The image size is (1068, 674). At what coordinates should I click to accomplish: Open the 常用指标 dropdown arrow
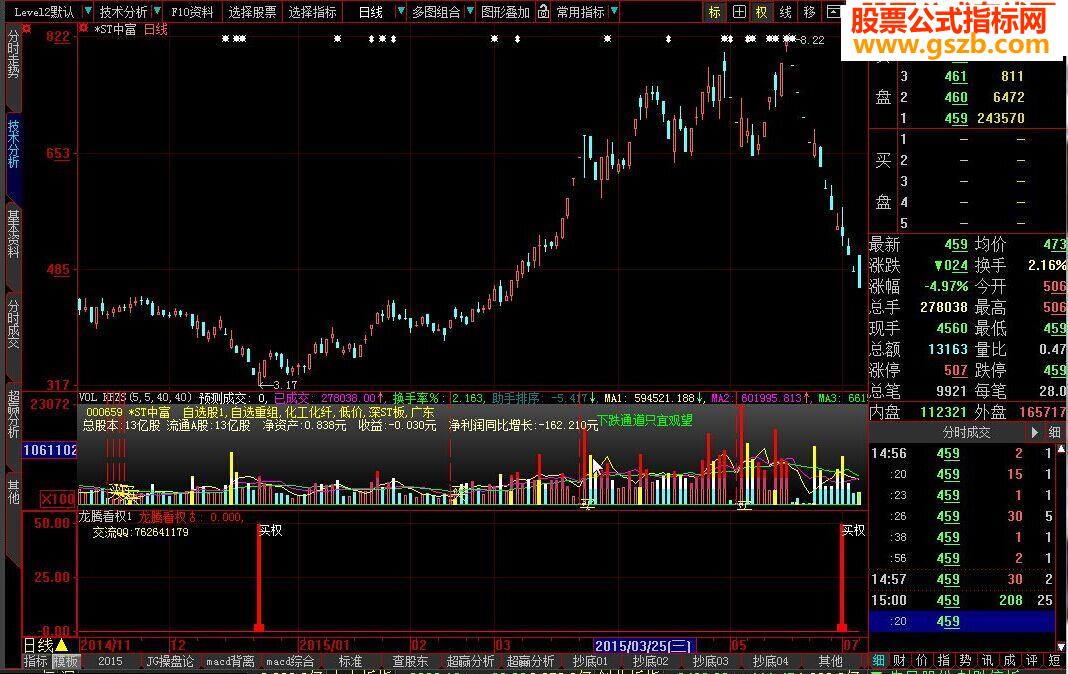(614, 12)
